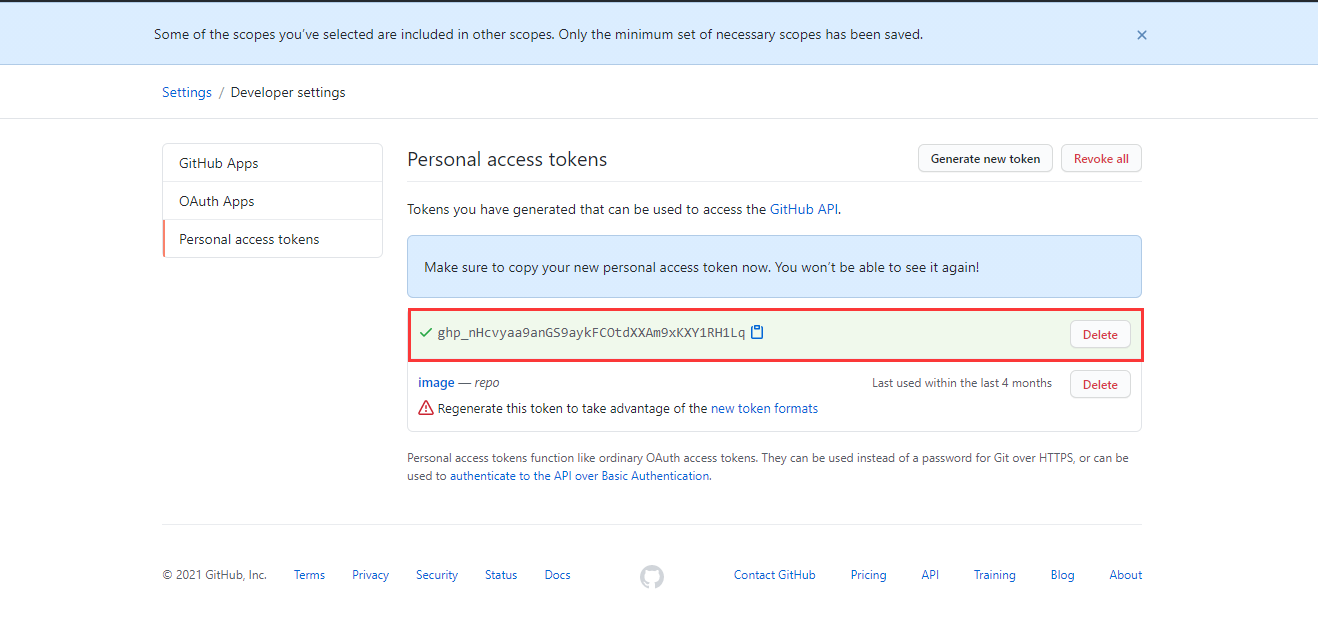Delete the image token
The width and height of the screenshot is (1318, 621).
point(1100,384)
